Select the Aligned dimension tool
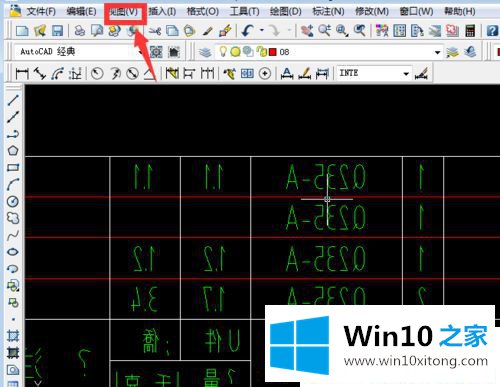This screenshot has width=500, height=387. coord(40,73)
